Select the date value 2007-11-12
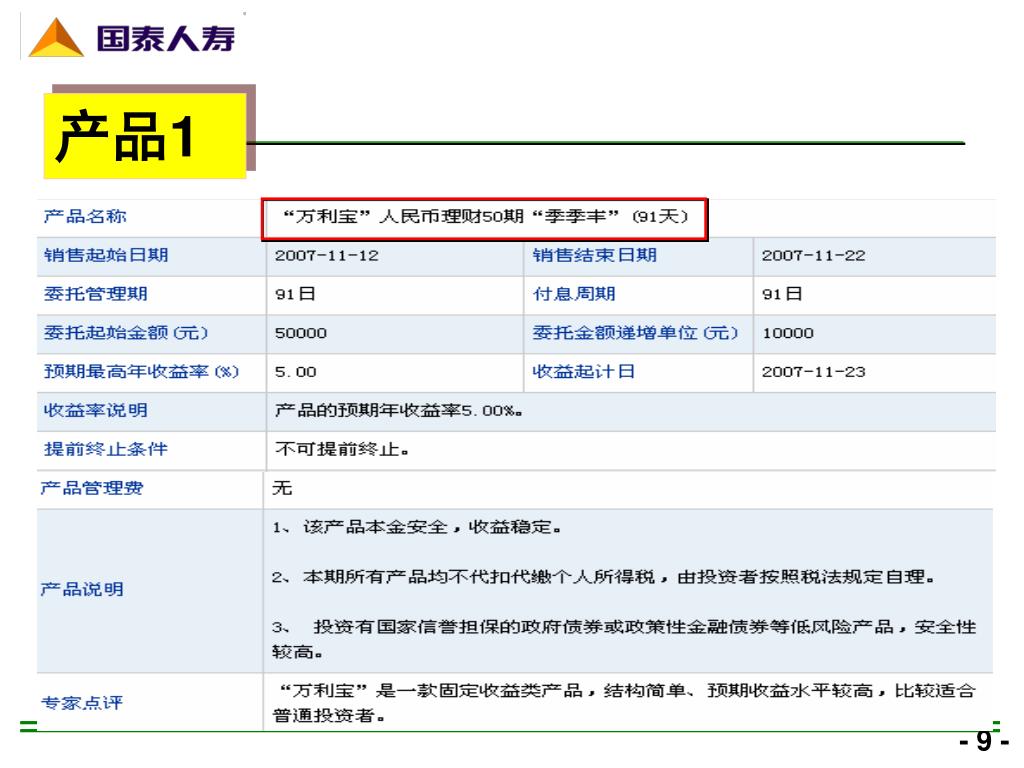The width and height of the screenshot is (1024, 768). [327, 255]
